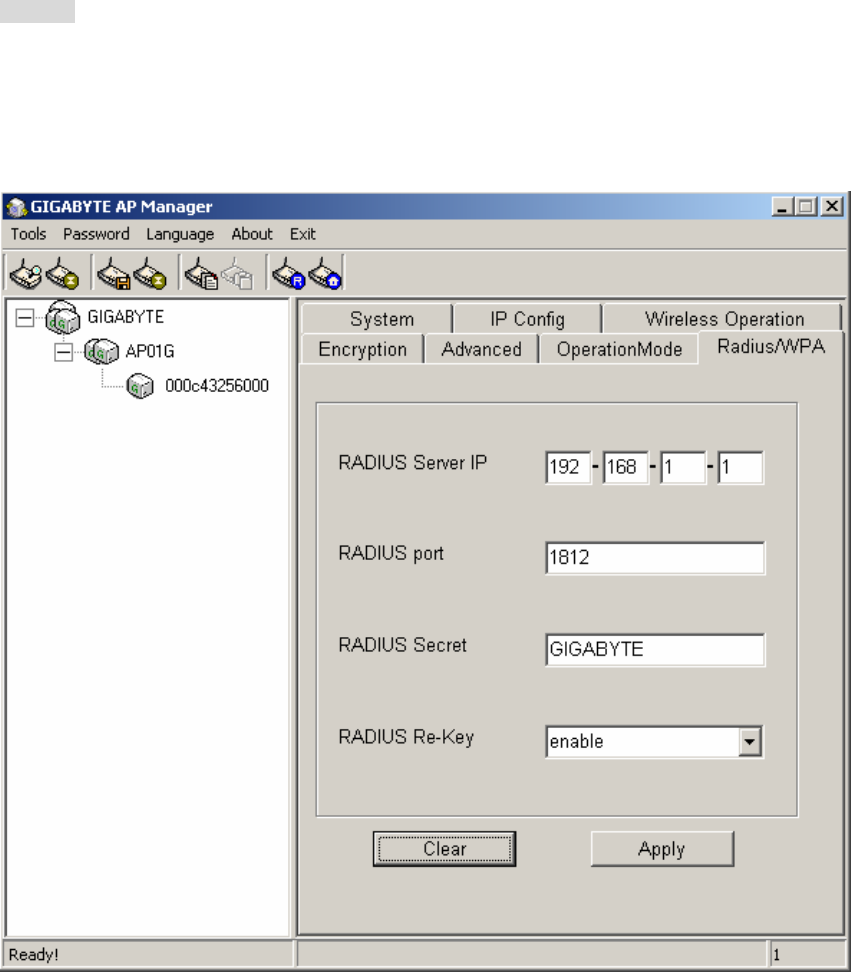
Task: Switch to the Encryption tab
Action: click(362, 349)
